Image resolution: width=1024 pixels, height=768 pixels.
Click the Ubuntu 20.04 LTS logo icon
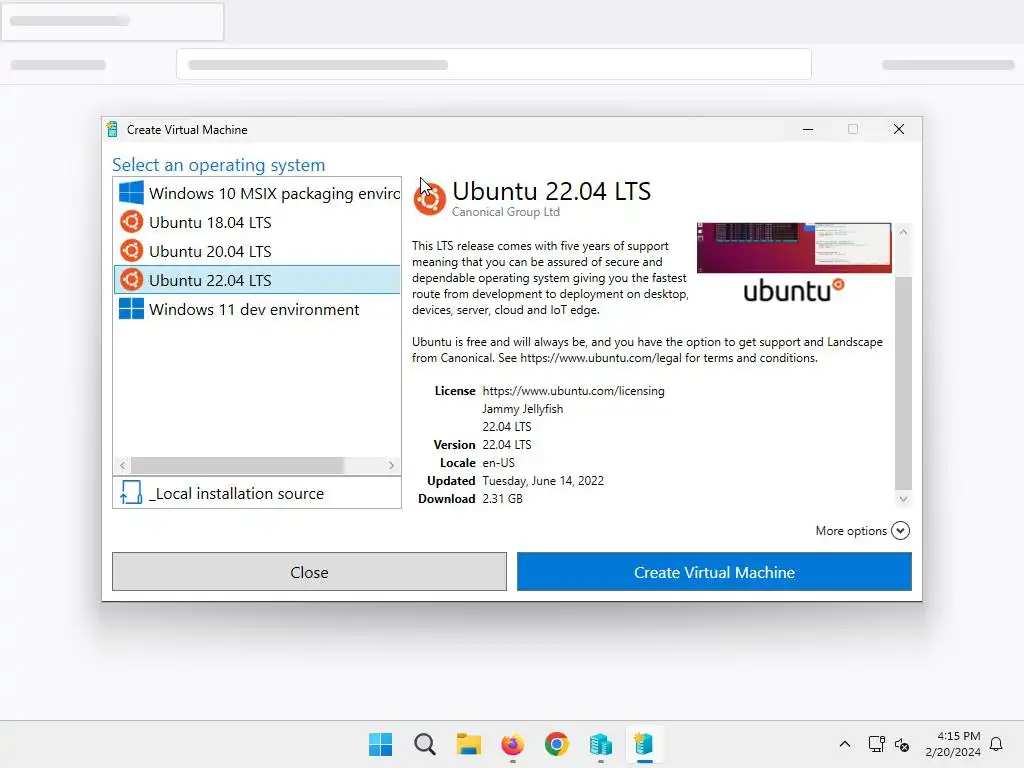tap(131, 251)
